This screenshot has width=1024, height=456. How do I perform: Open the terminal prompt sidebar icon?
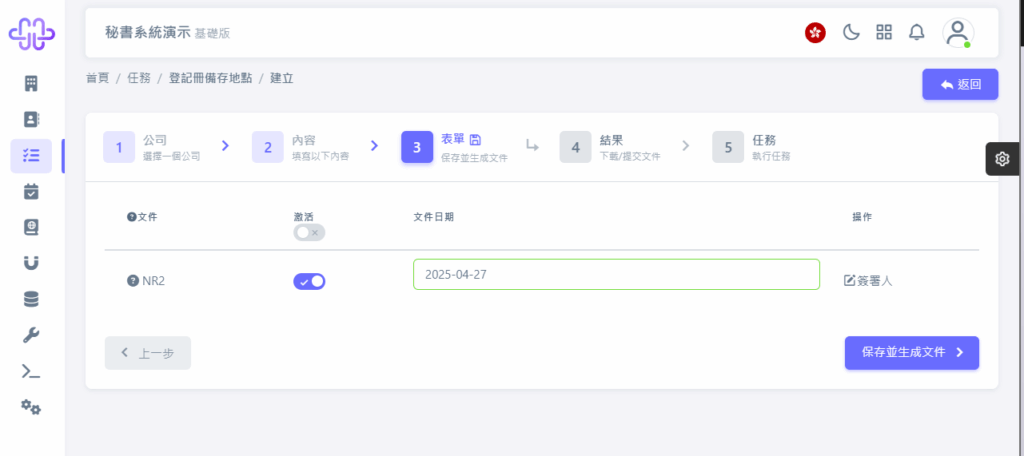[x=31, y=371]
